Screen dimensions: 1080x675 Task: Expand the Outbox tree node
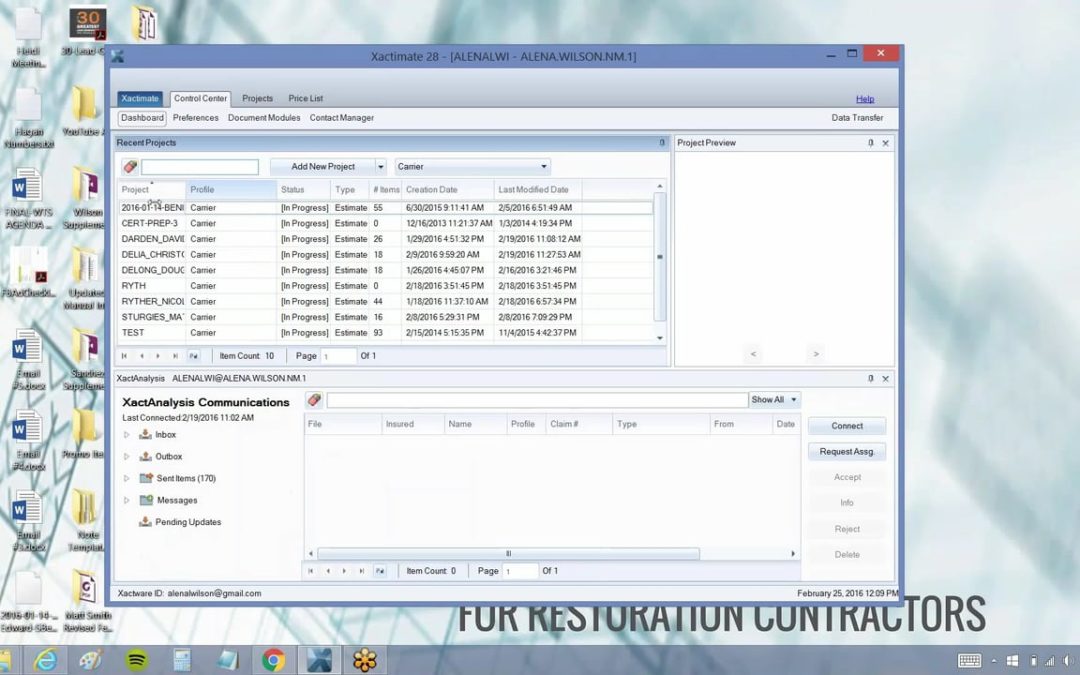[127, 457]
